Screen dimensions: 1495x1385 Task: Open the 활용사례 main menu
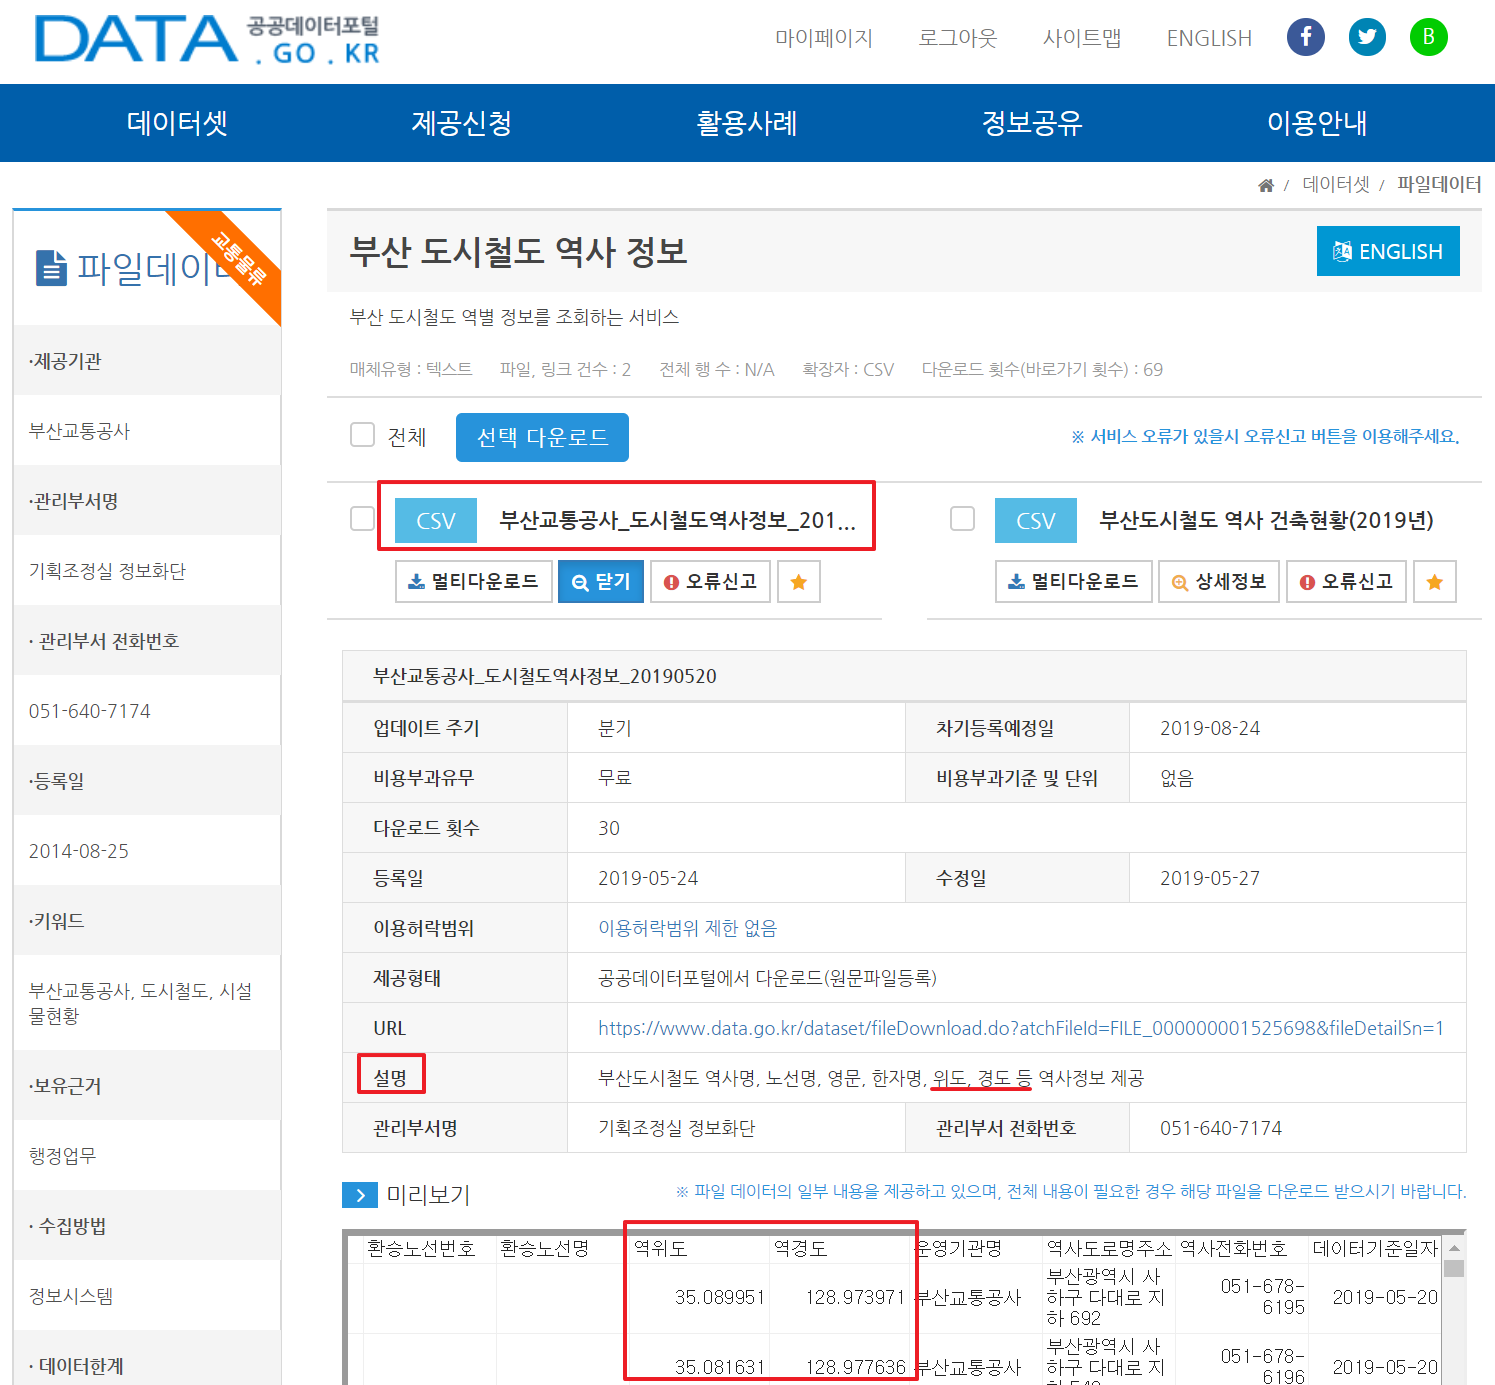click(747, 123)
